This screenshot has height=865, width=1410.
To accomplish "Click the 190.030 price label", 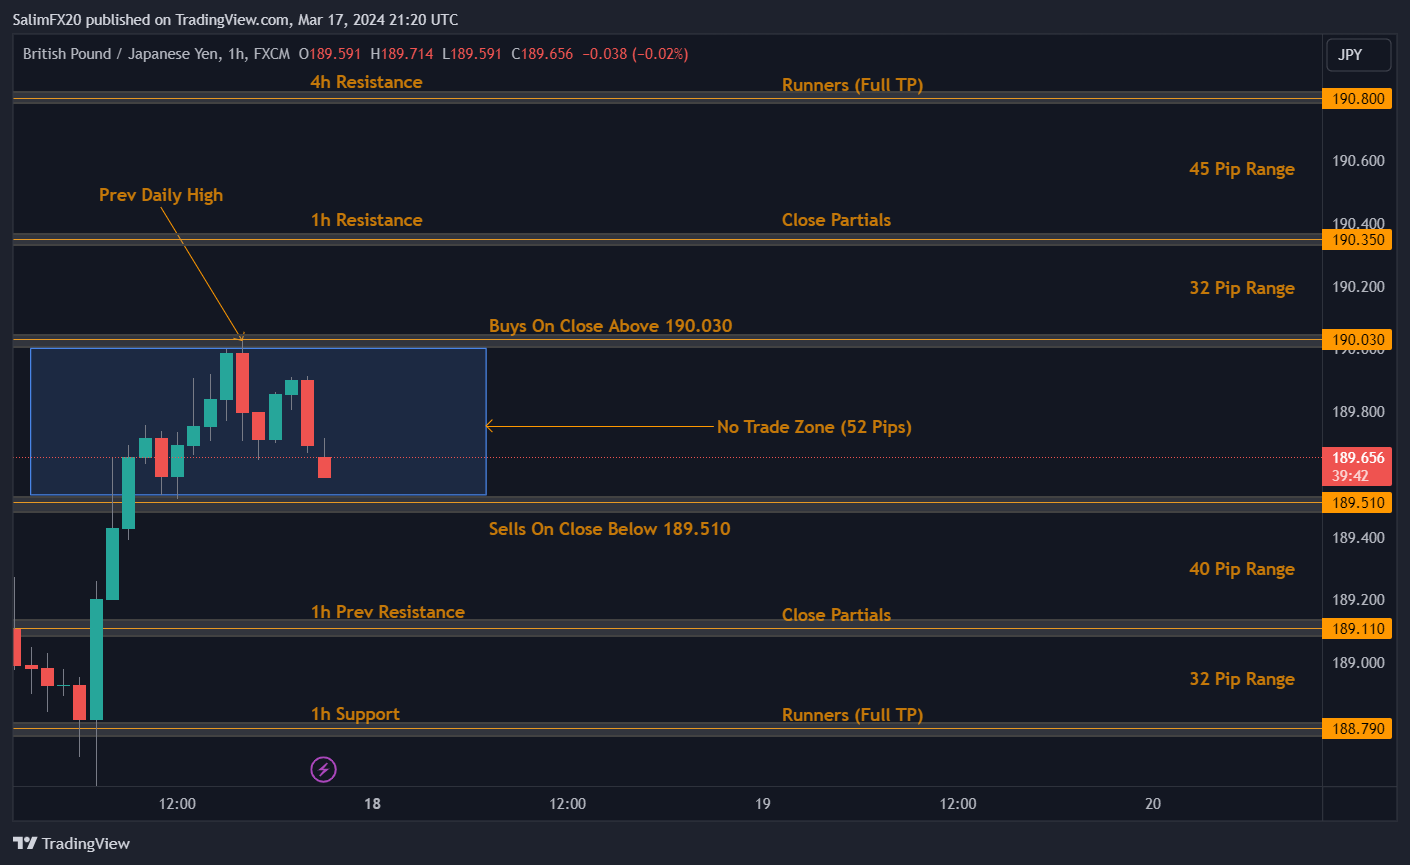I will (x=1357, y=340).
